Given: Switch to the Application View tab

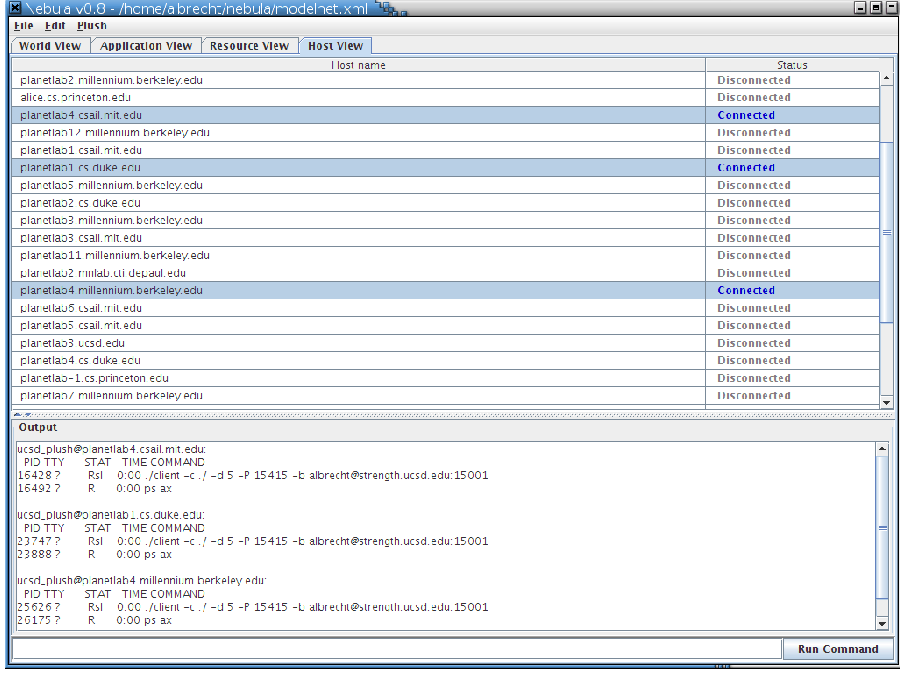Looking at the screenshot, I should point(146,46).
